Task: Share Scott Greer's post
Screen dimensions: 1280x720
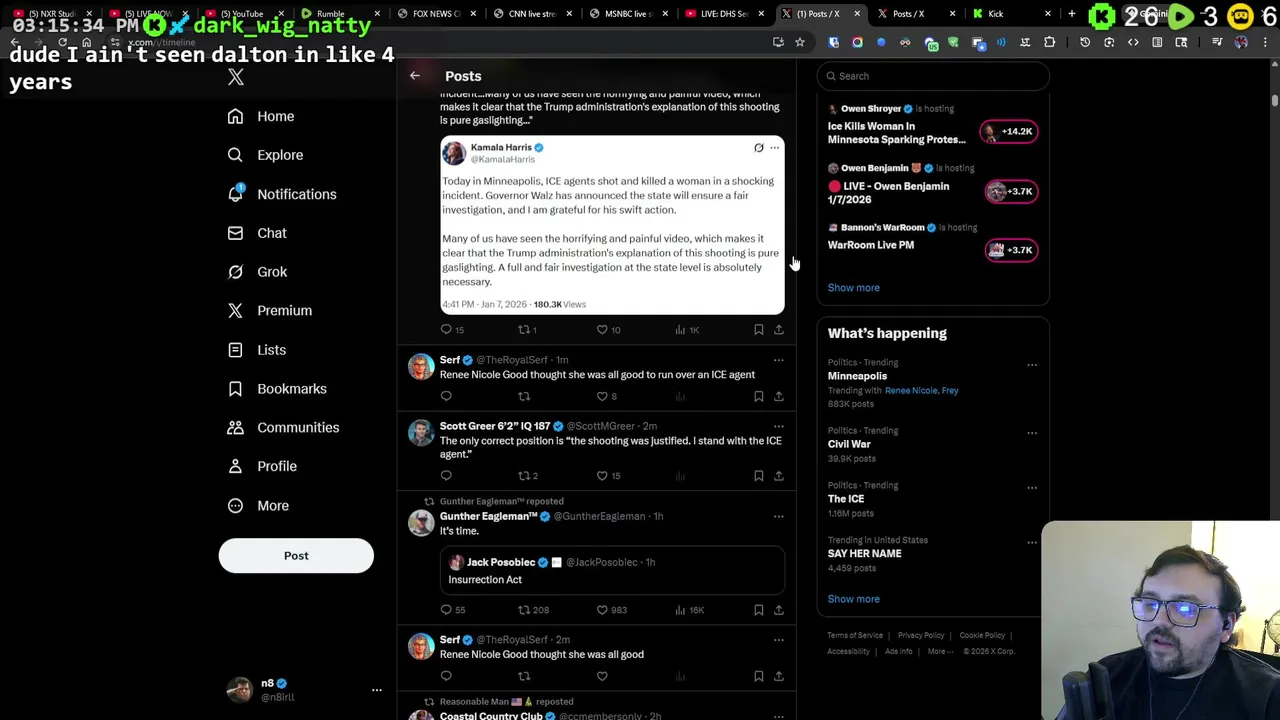Action: [x=779, y=476]
